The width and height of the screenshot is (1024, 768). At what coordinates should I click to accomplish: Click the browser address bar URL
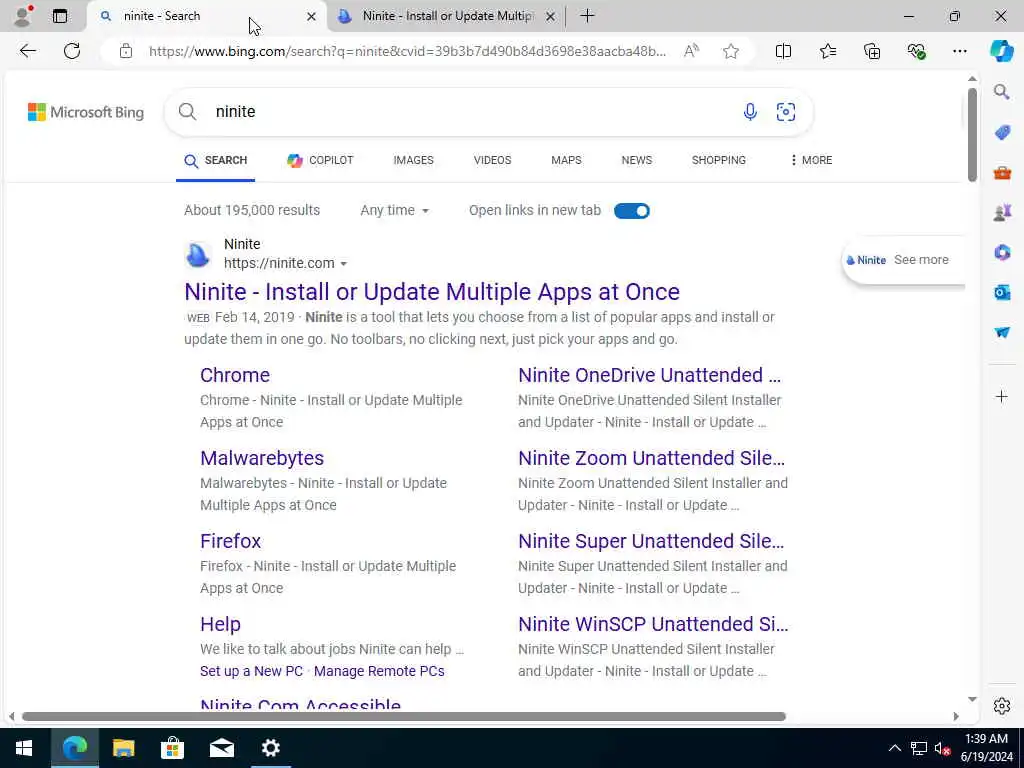pyautogui.click(x=407, y=51)
